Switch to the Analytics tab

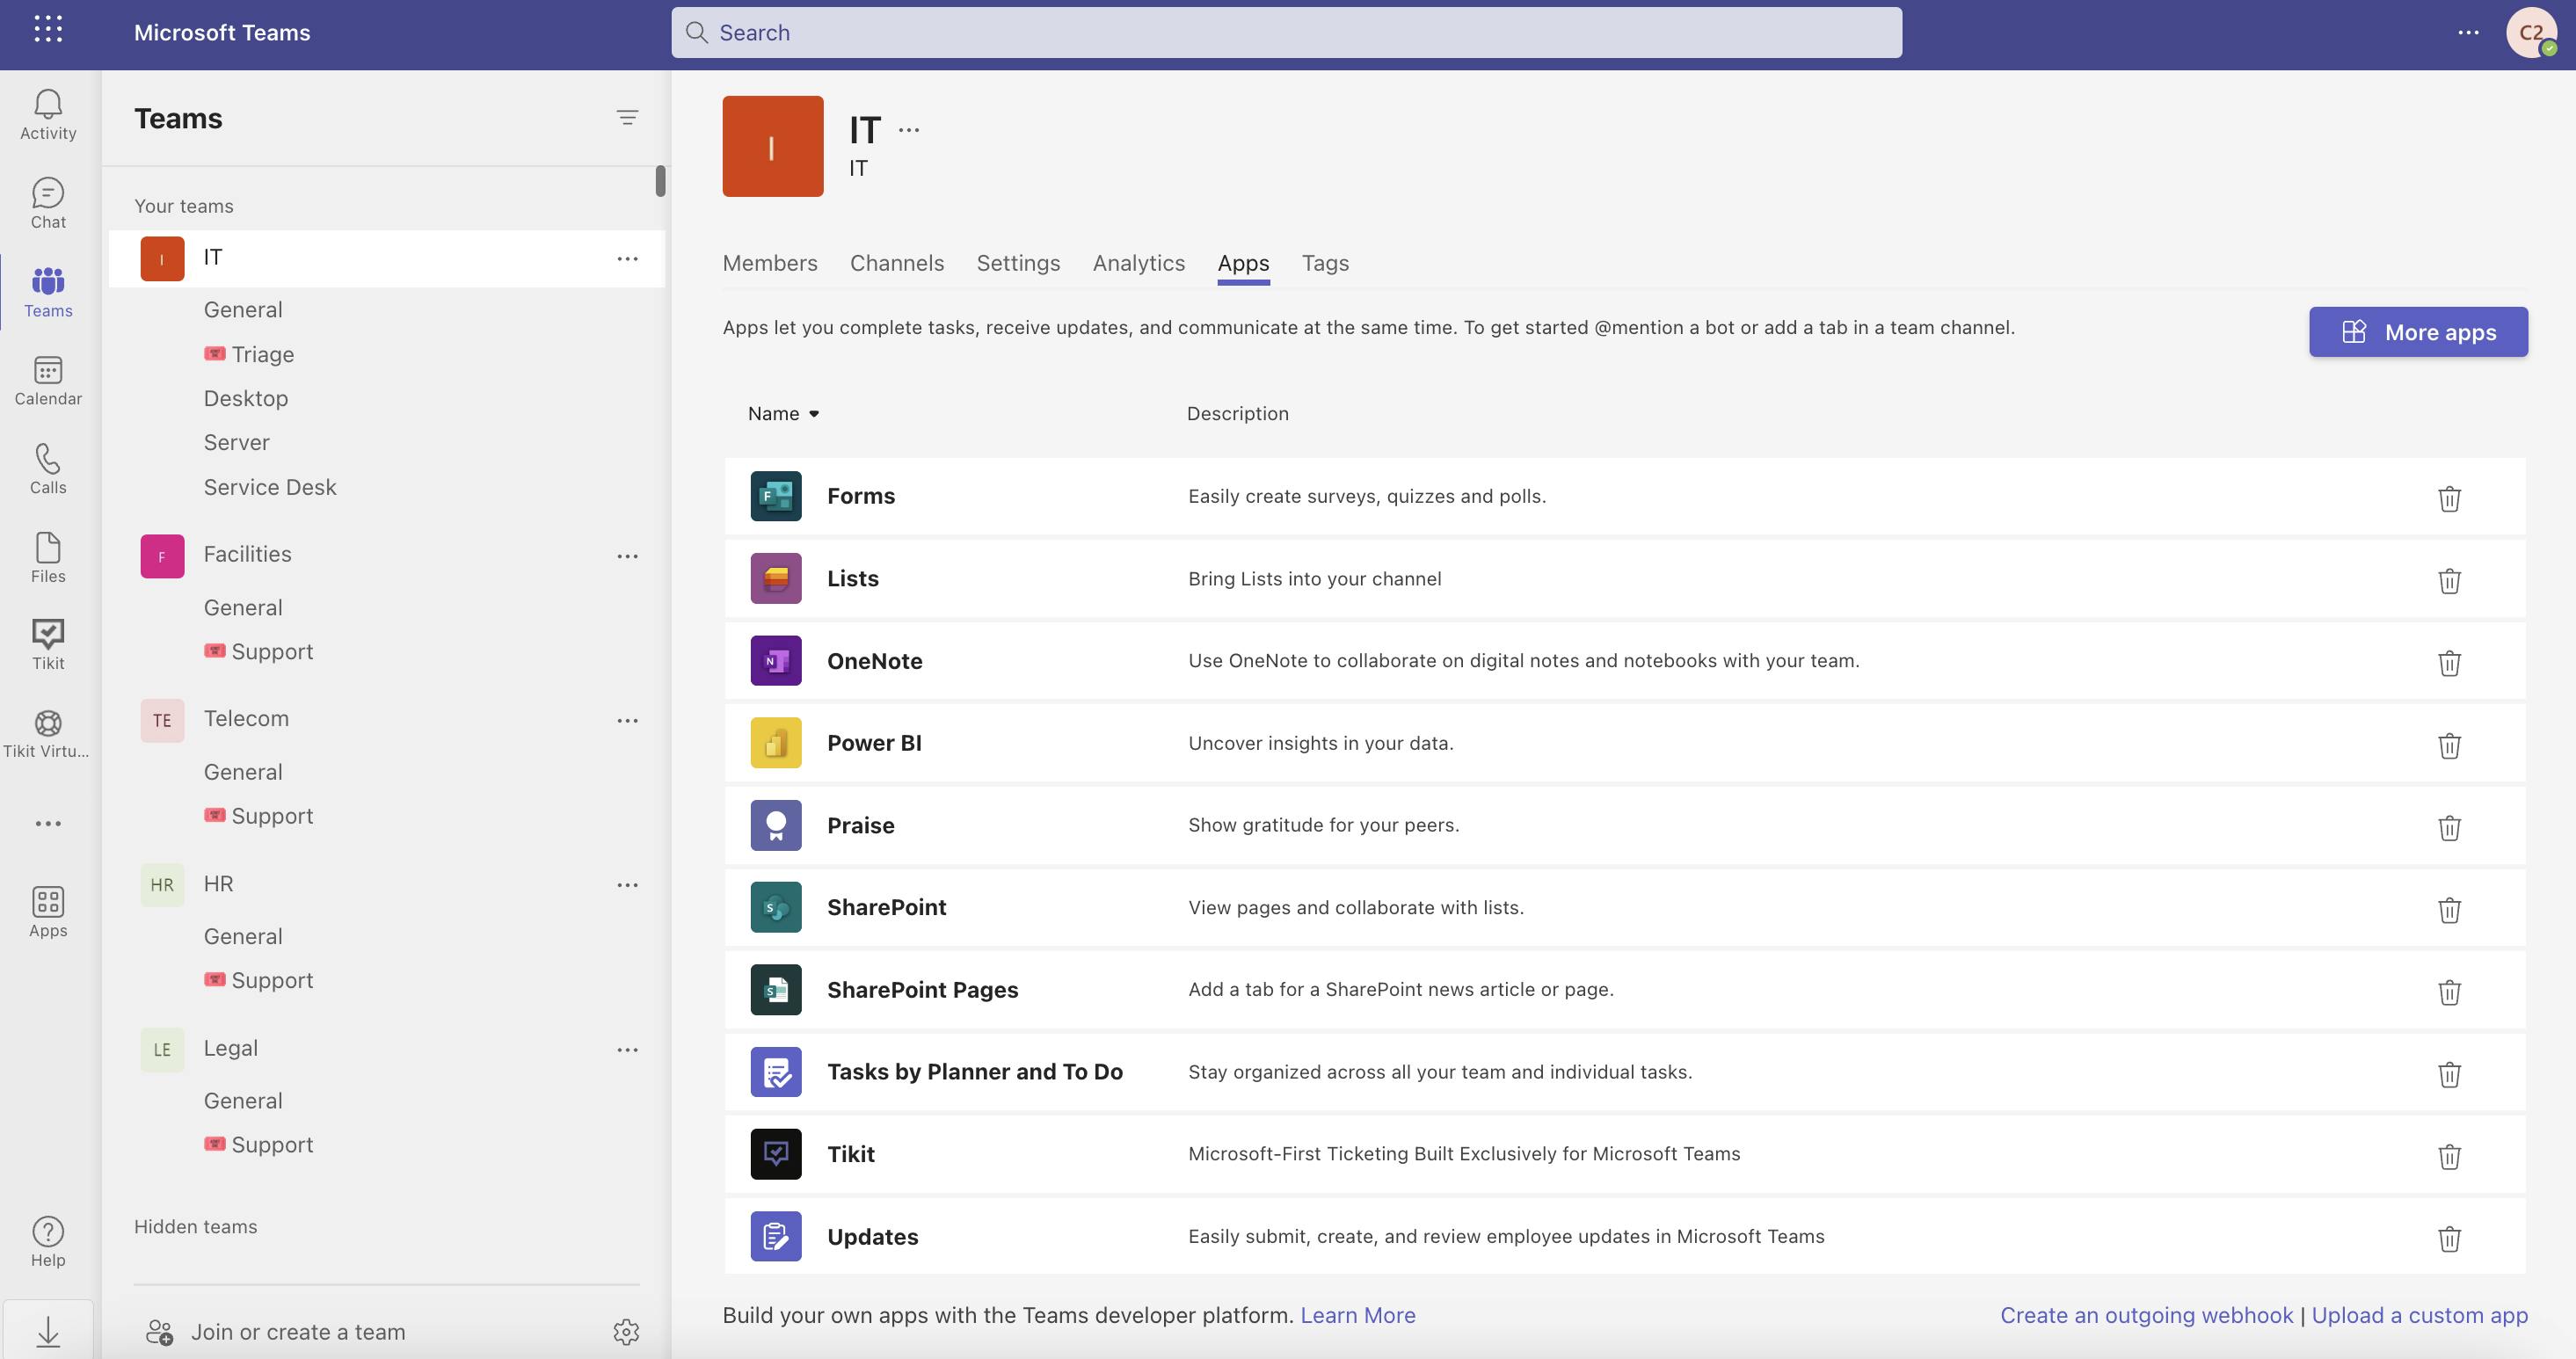click(x=1138, y=263)
